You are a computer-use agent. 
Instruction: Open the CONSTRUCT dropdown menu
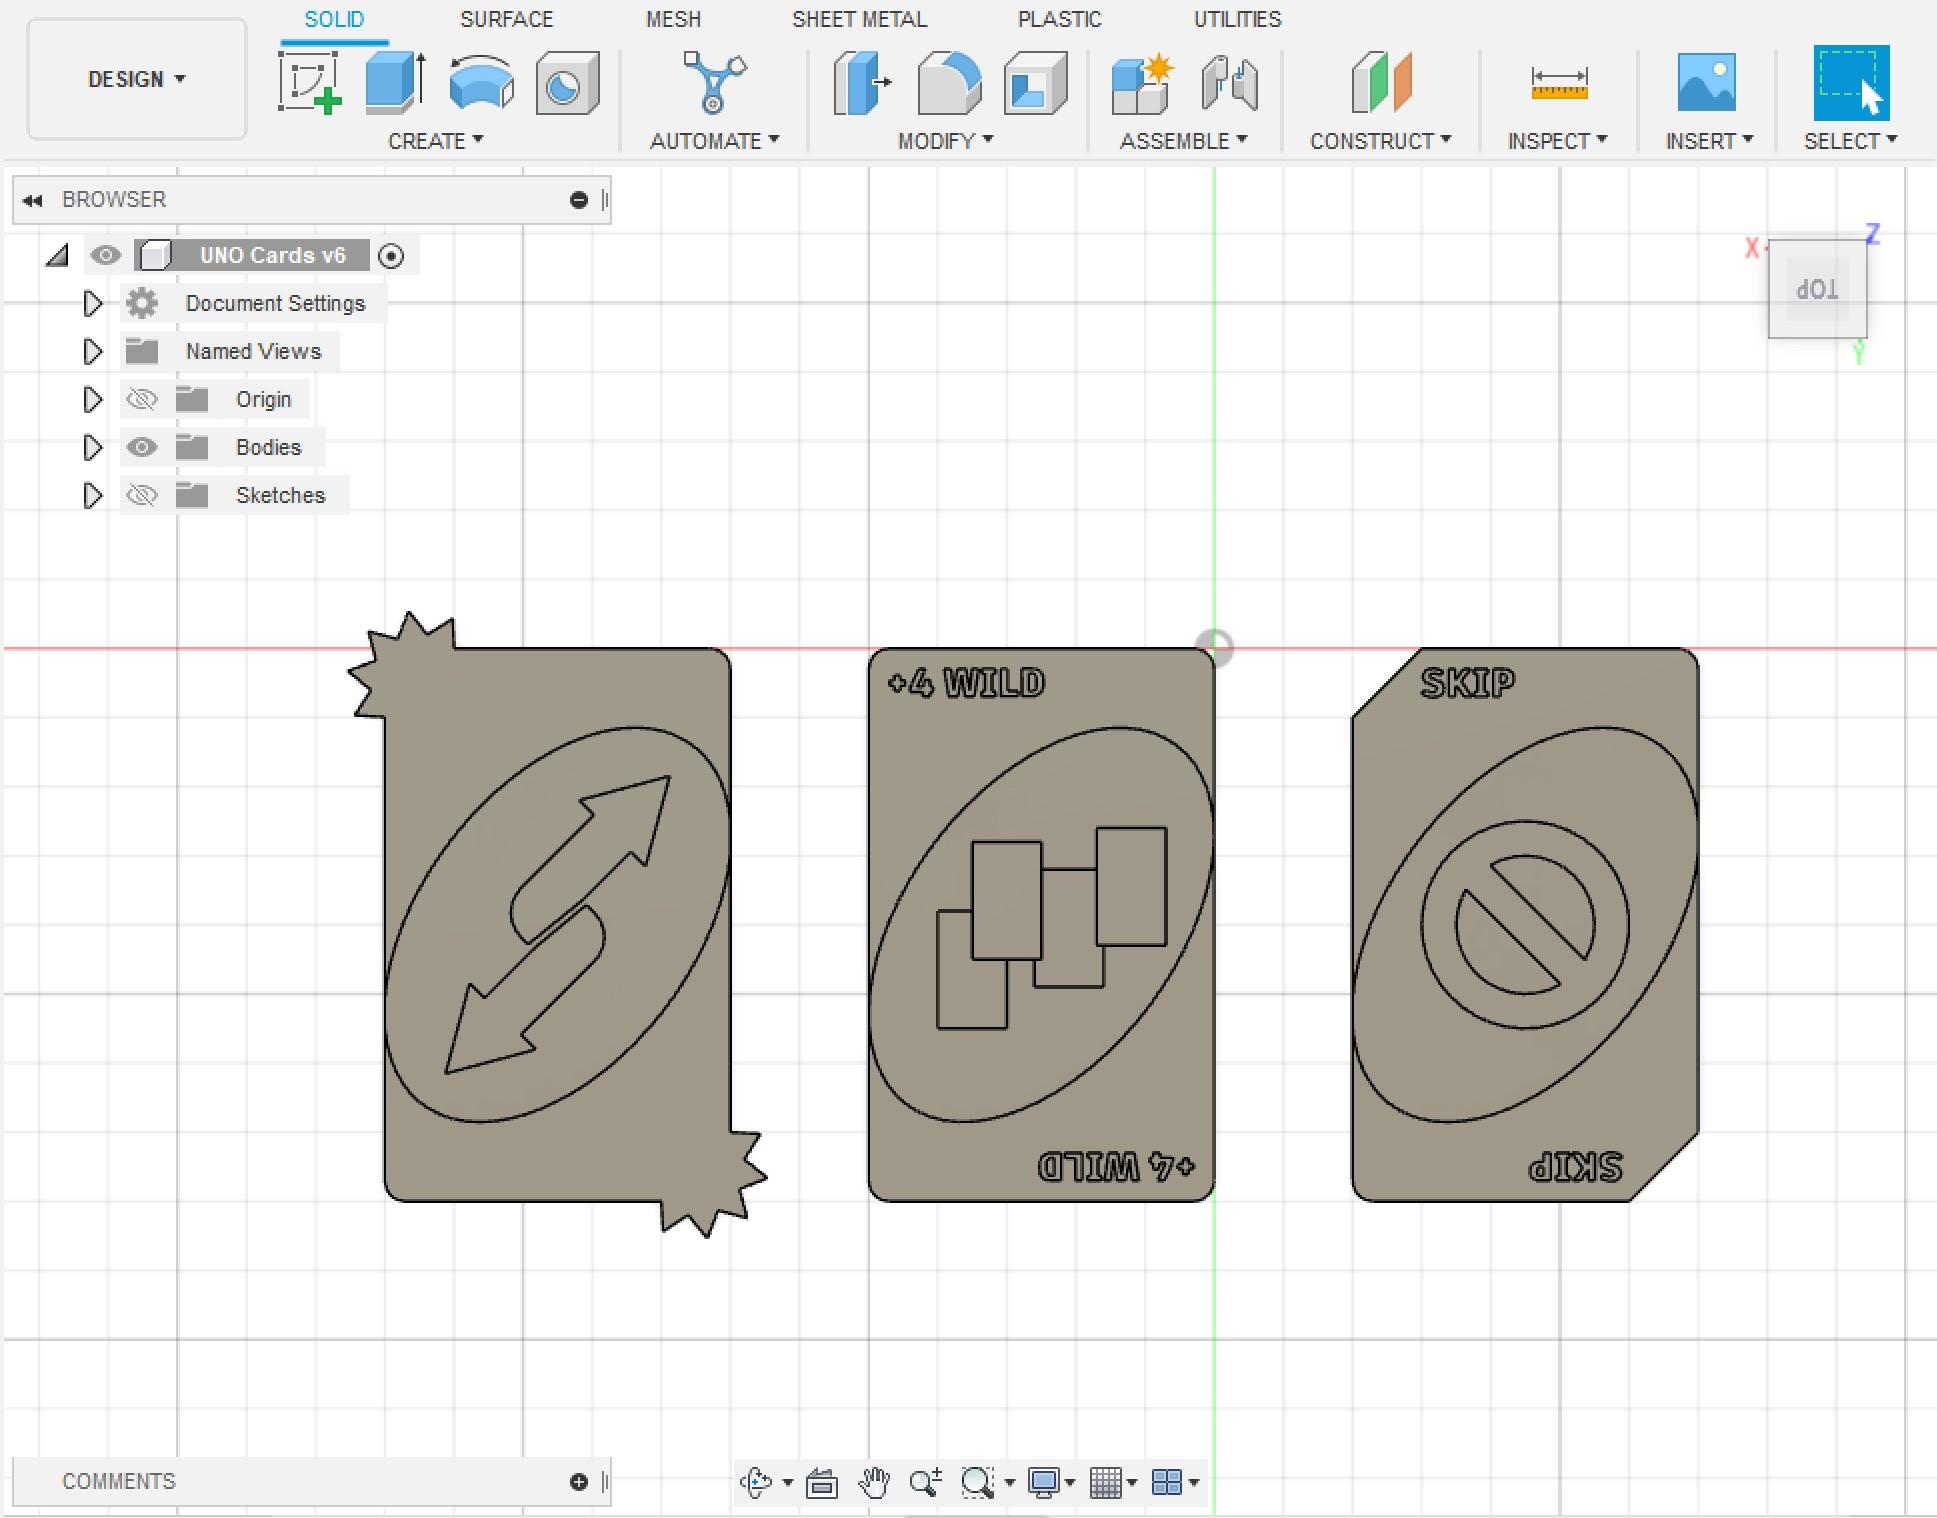coord(1380,141)
